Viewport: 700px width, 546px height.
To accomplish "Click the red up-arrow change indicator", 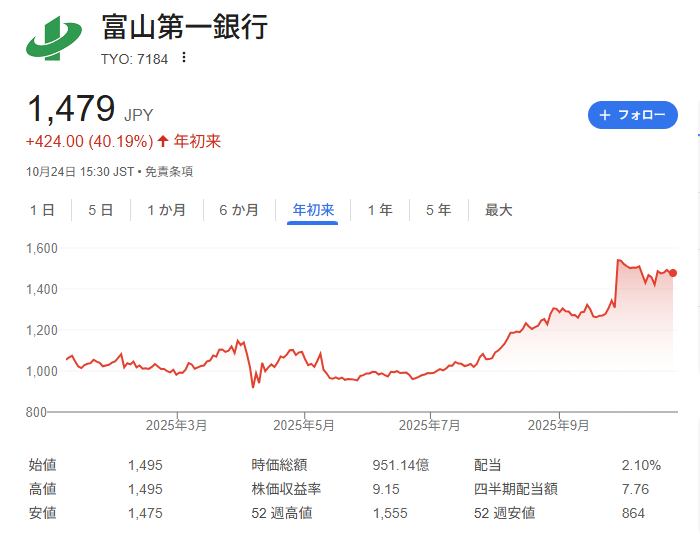I will coord(163,141).
